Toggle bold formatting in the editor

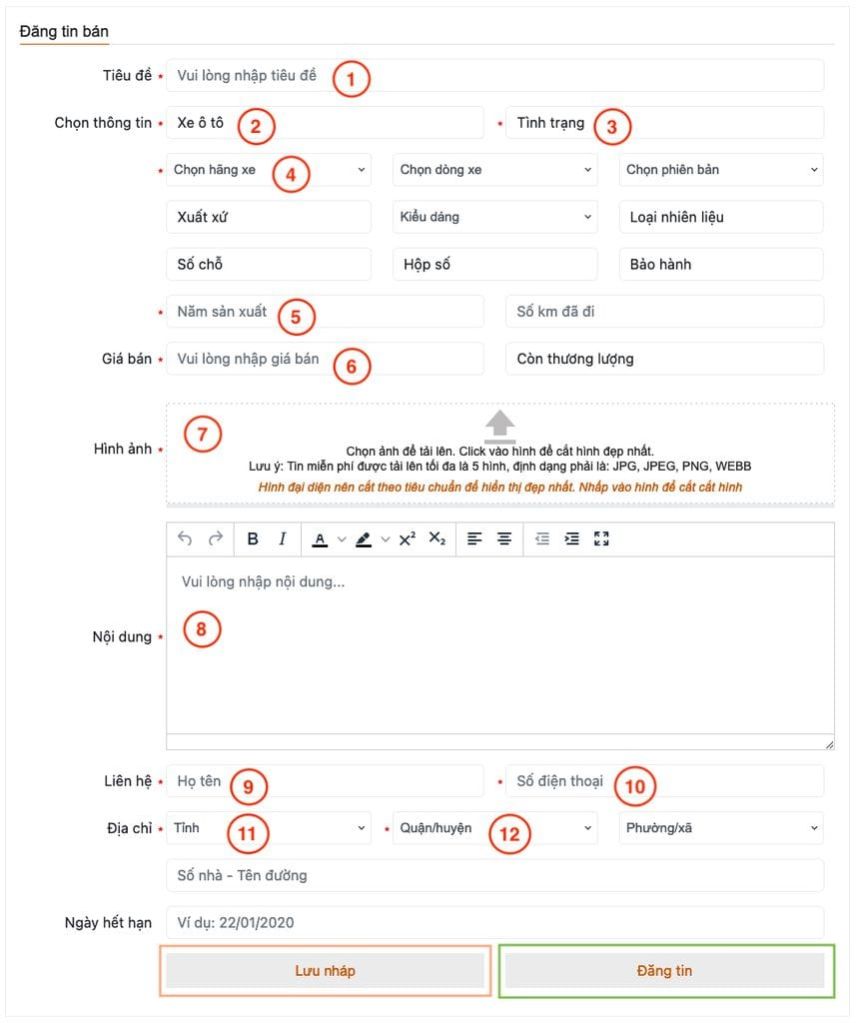[253, 539]
